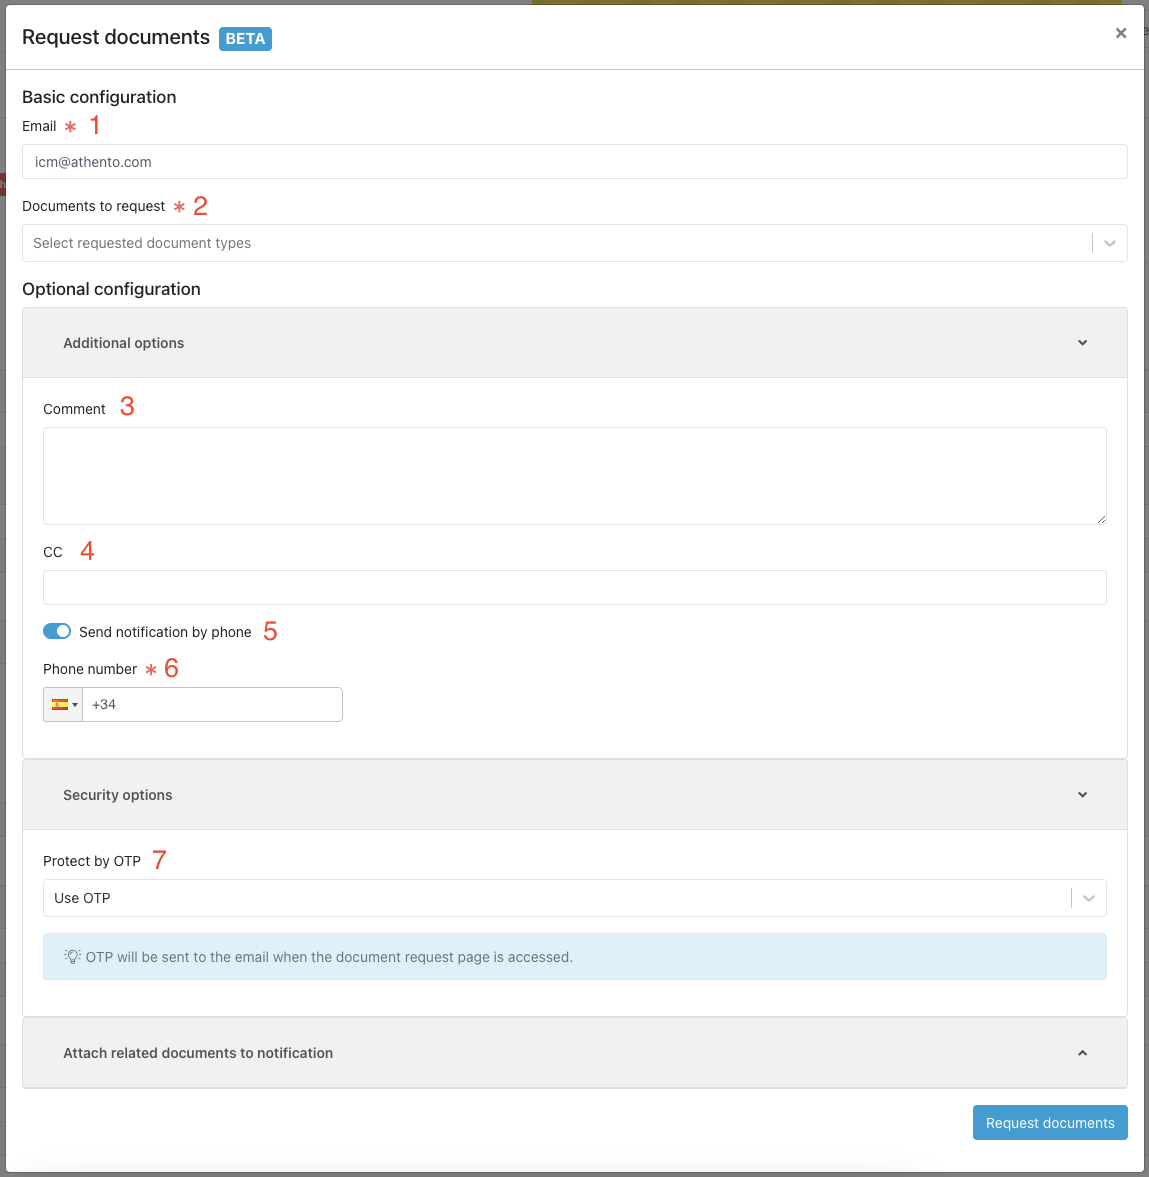Image resolution: width=1149 pixels, height=1177 pixels.
Task: Click the Request documents button
Action: pos(1050,1123)
